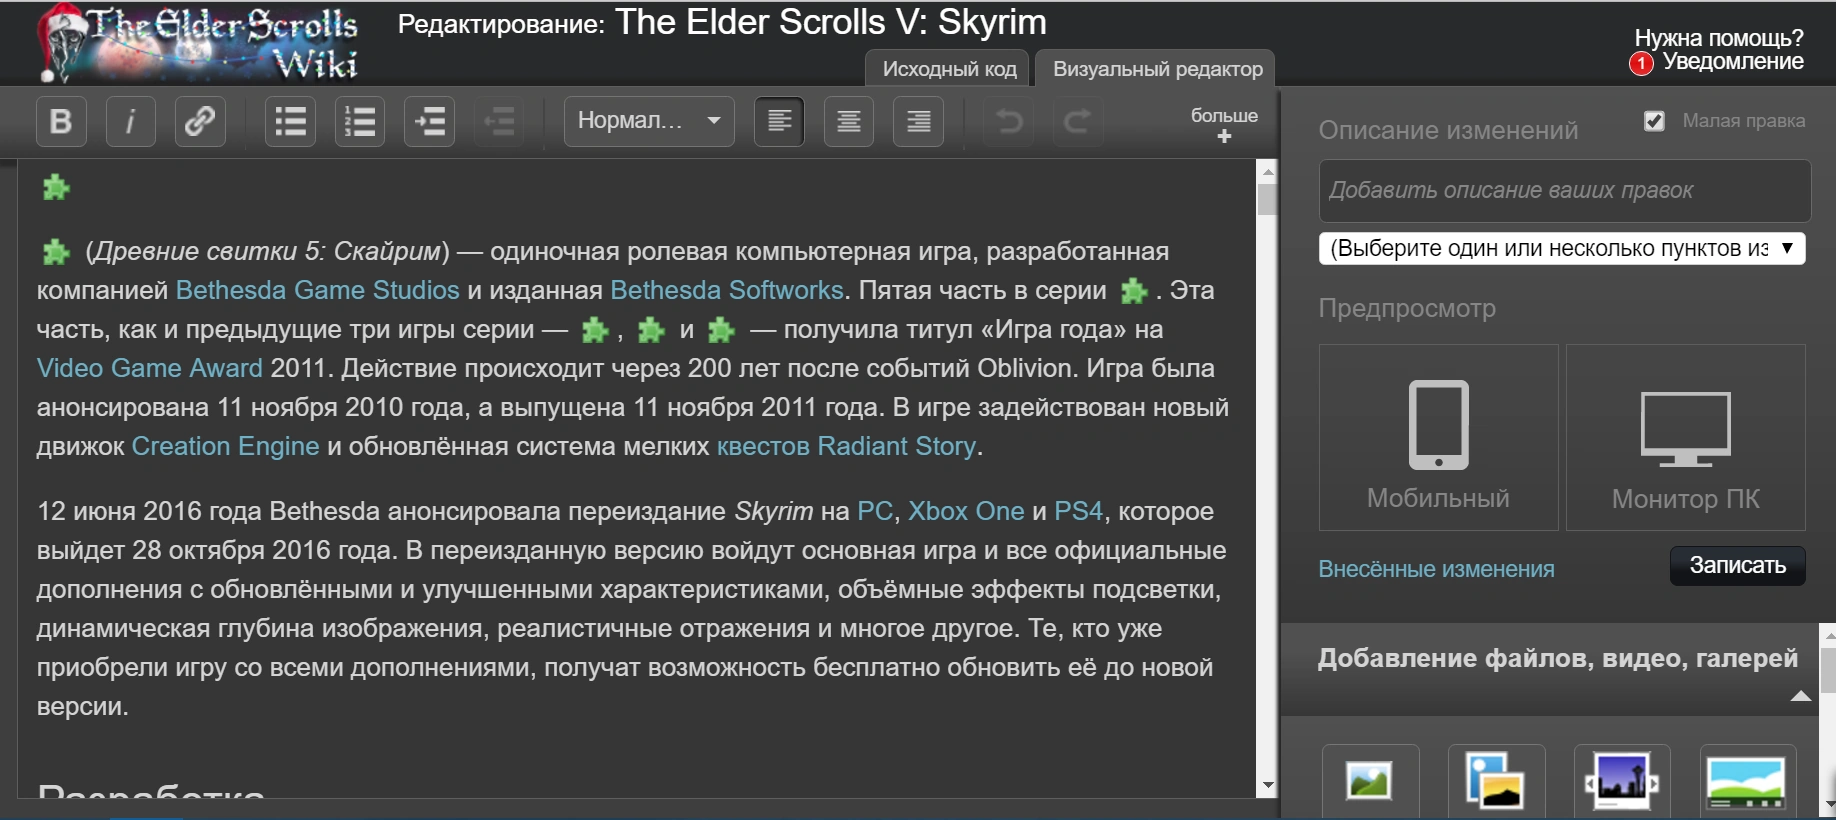Select puzzle template just before "— получила титул"
The image size is (1836, 820).
tap(721, 329)
